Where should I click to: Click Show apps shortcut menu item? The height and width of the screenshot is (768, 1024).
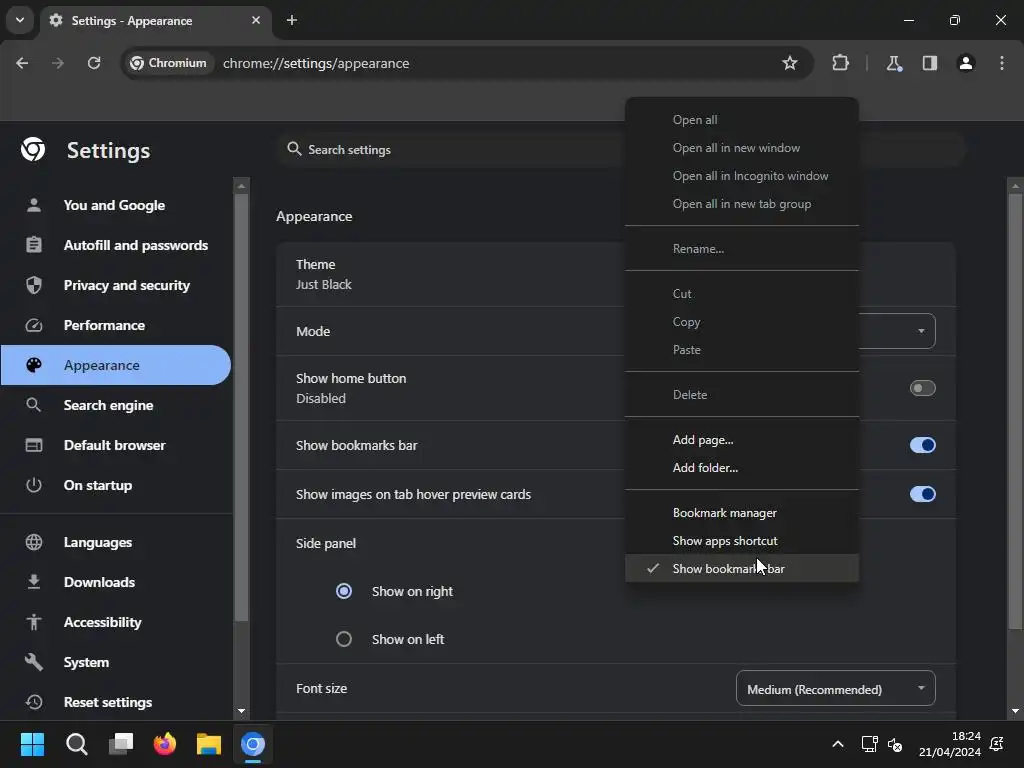[x=742, y=541]
